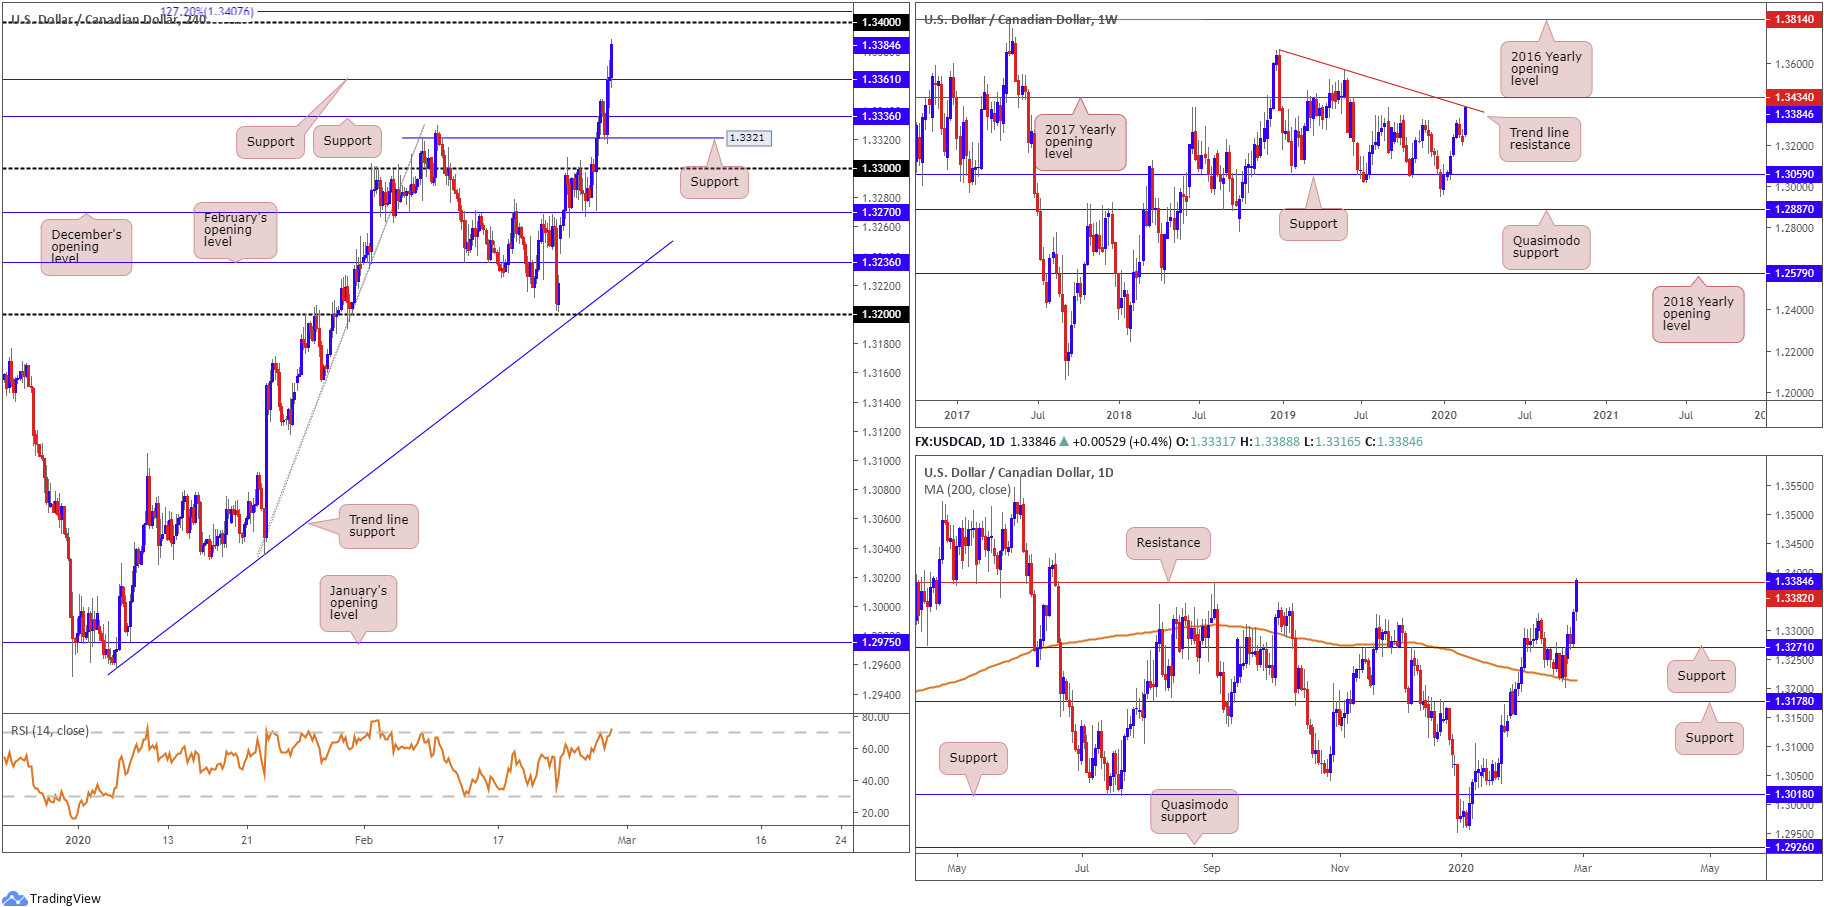Click the 1.25790 price label on weekly chart
Screen dimensions: 1824x907
(x=1794, y=273)
